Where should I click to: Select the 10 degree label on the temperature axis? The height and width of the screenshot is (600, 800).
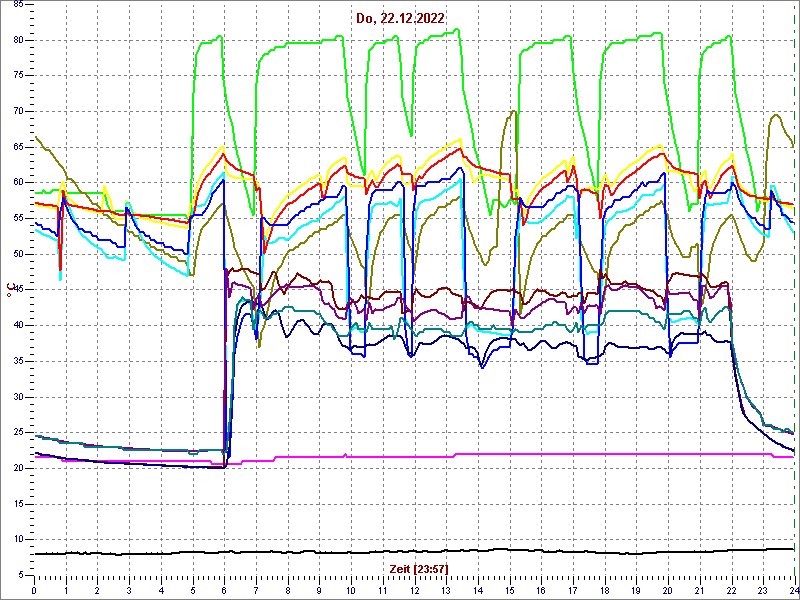coord(18,539)
